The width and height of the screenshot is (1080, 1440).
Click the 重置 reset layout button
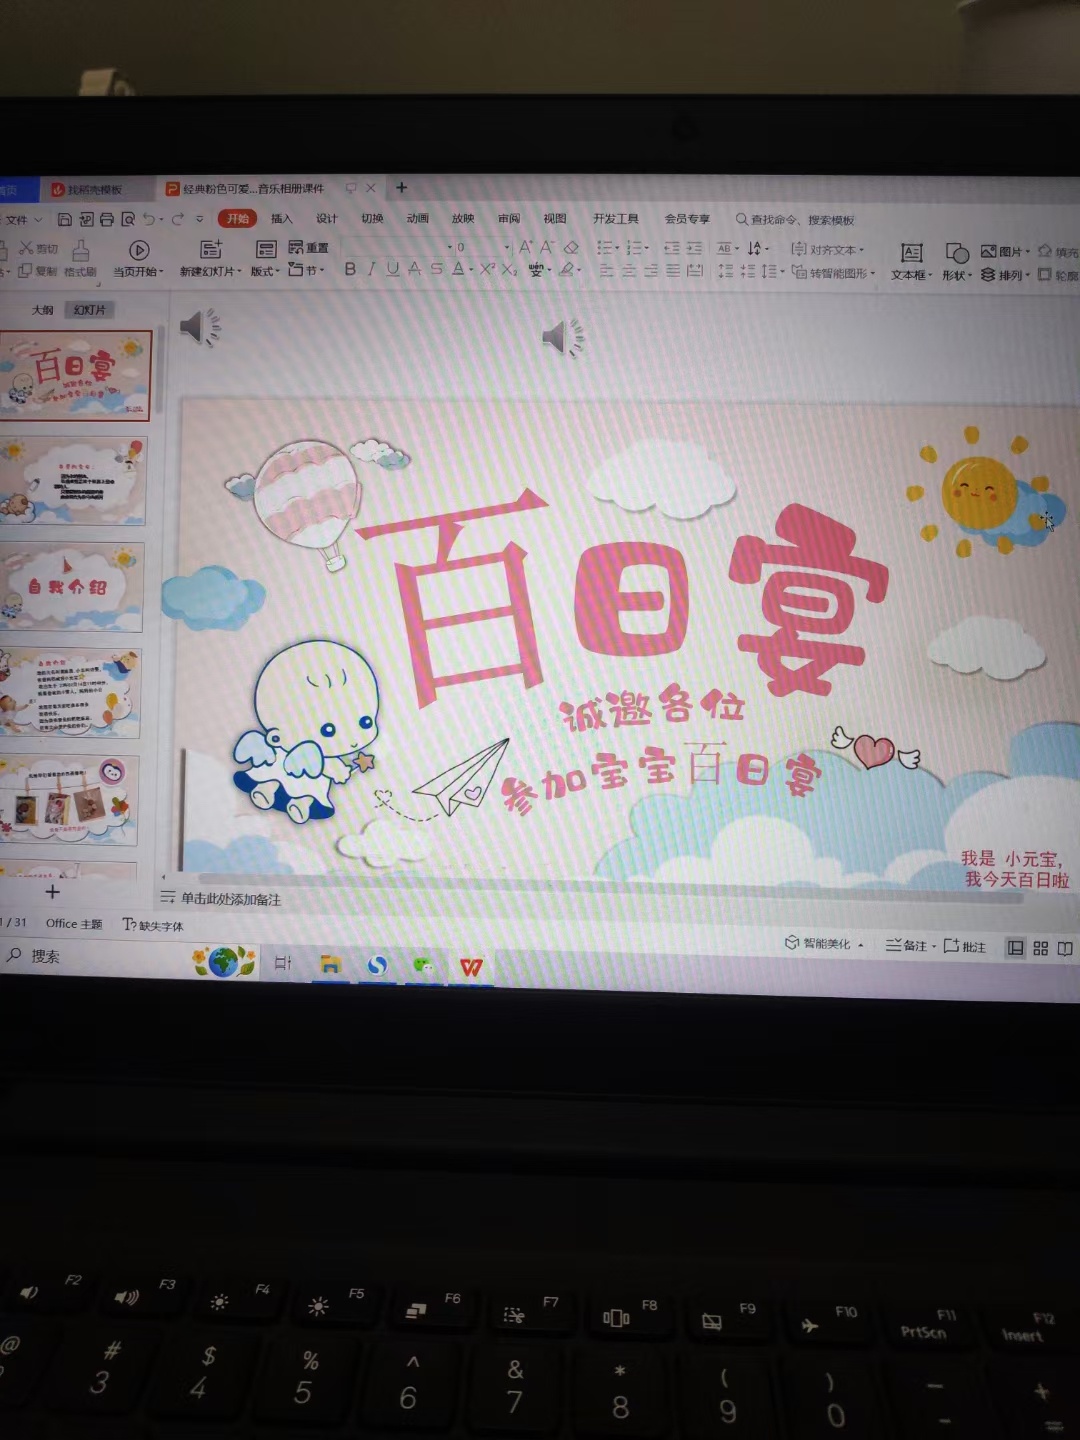308,247
